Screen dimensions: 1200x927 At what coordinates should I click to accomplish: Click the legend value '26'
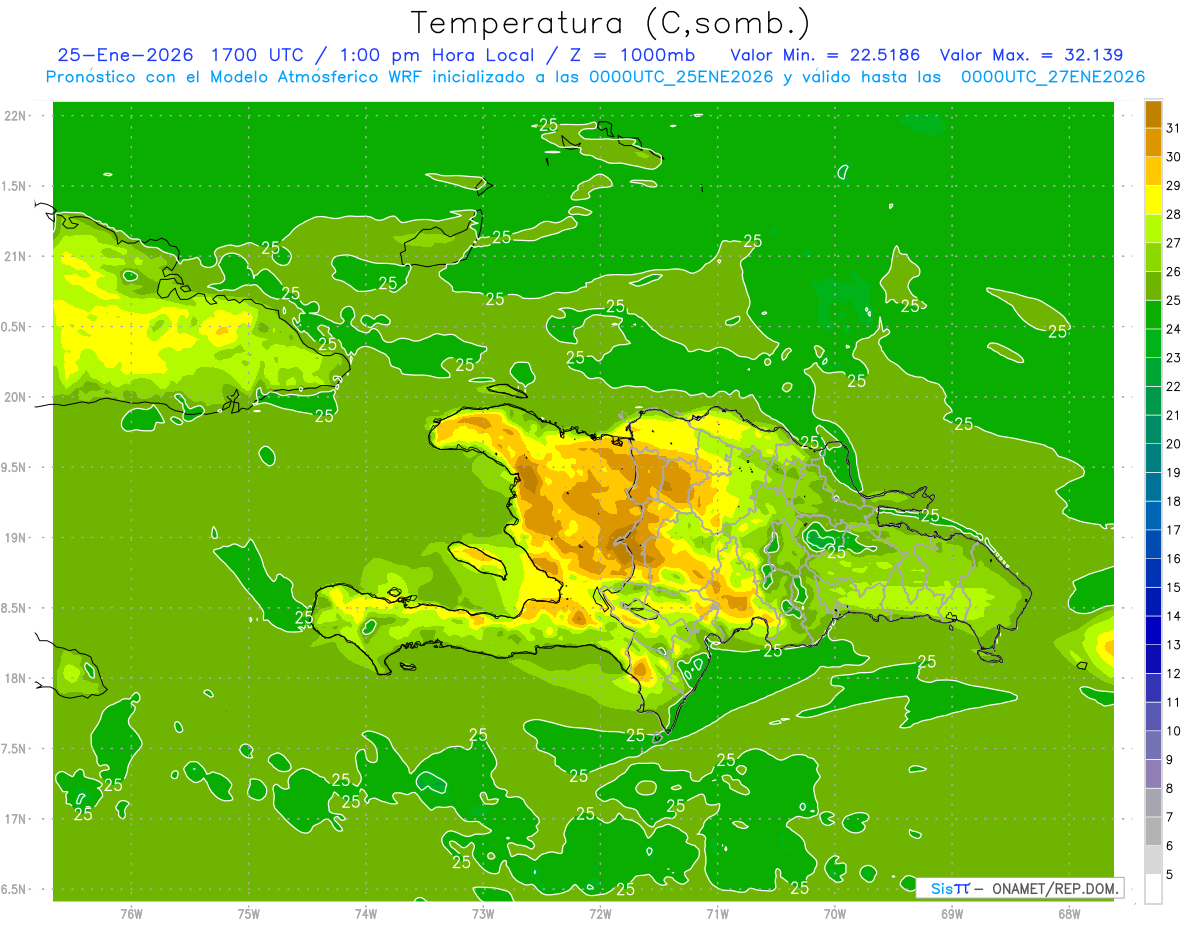tap(1174, 272)
